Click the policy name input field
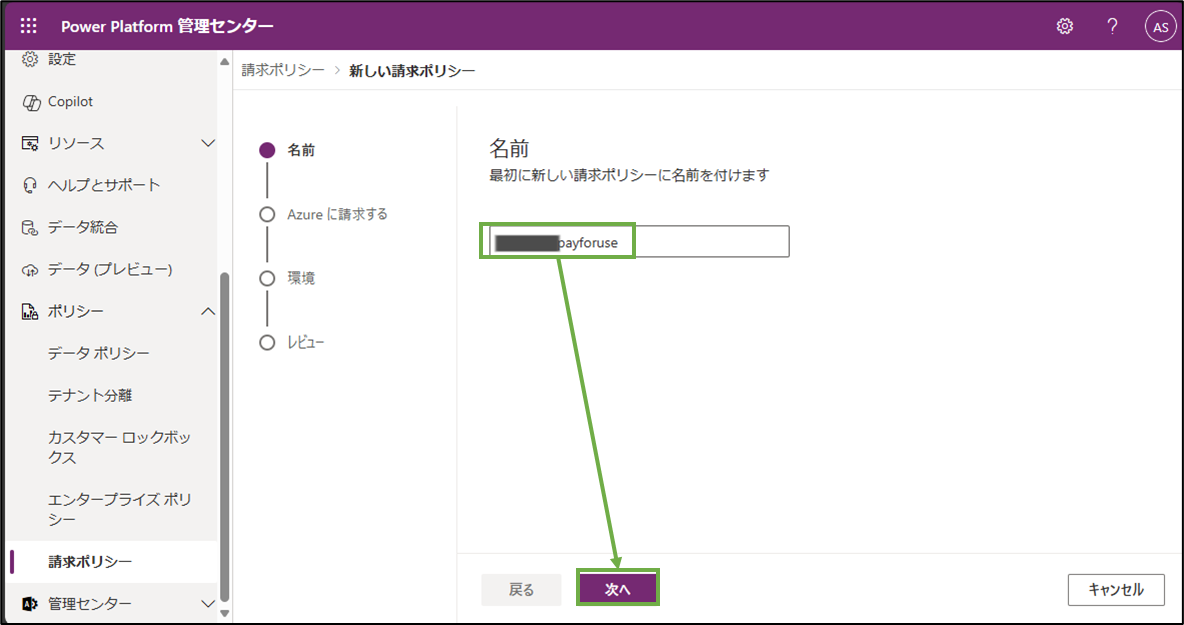Viewport: 1184px width, 625px height. click(639, 242)
